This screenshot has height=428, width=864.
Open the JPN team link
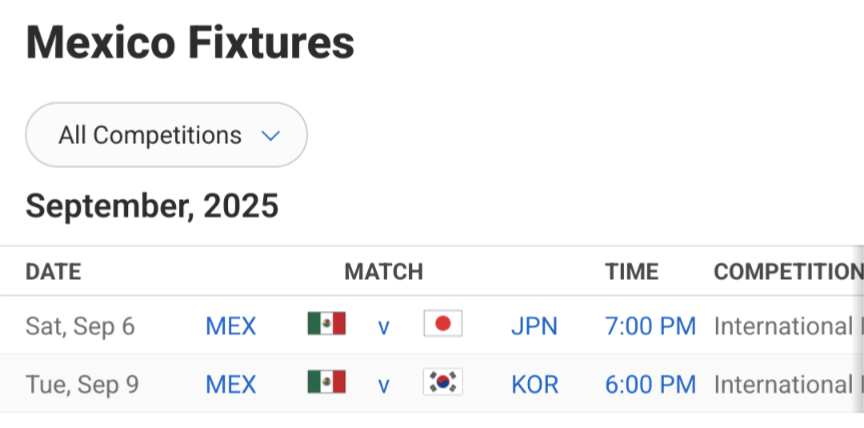point(534,326)
